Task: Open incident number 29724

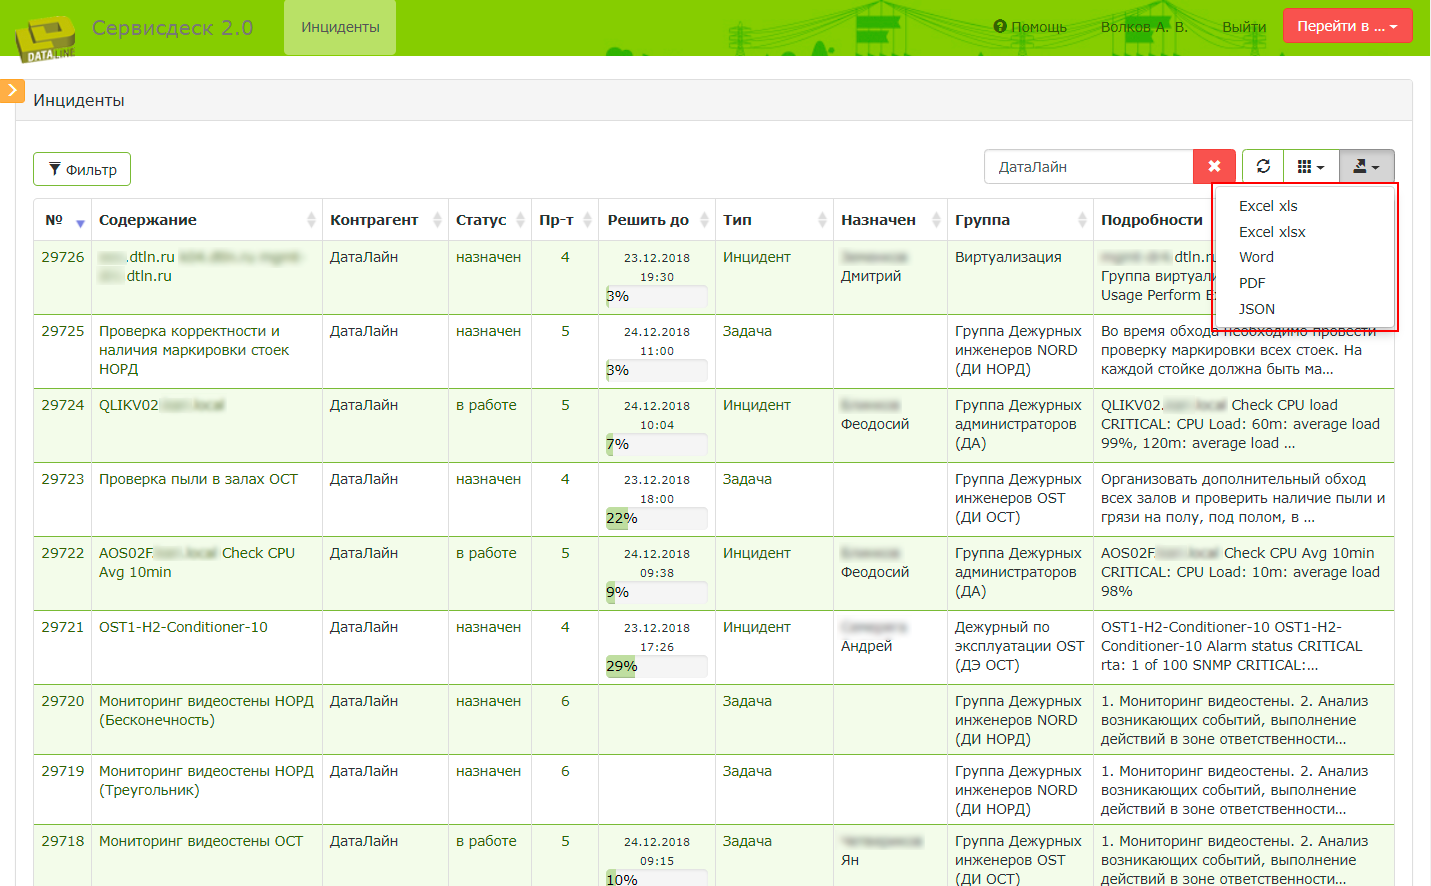Action: [63, 405]
